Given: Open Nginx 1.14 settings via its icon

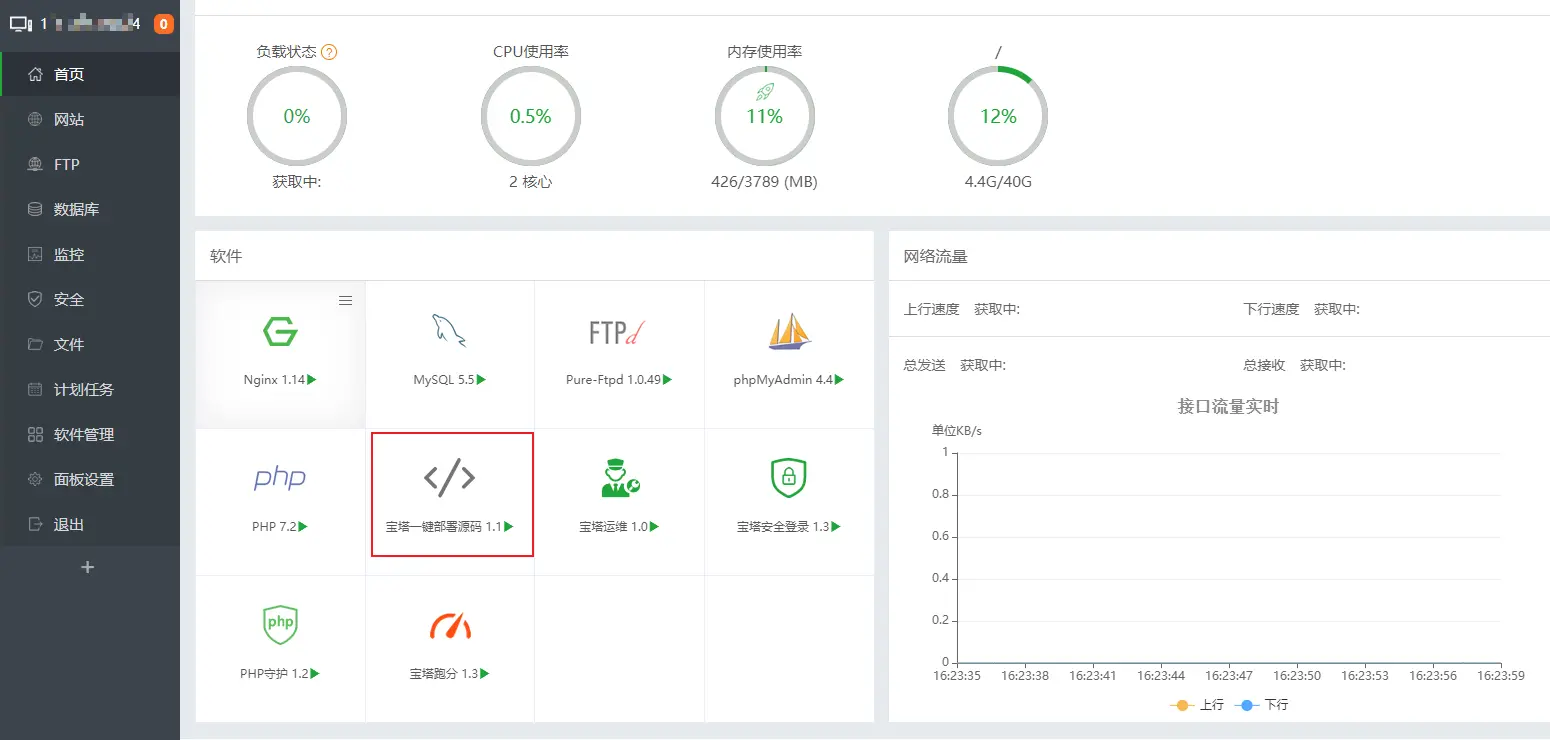Looking at the screenshot, I should (280, 333).
